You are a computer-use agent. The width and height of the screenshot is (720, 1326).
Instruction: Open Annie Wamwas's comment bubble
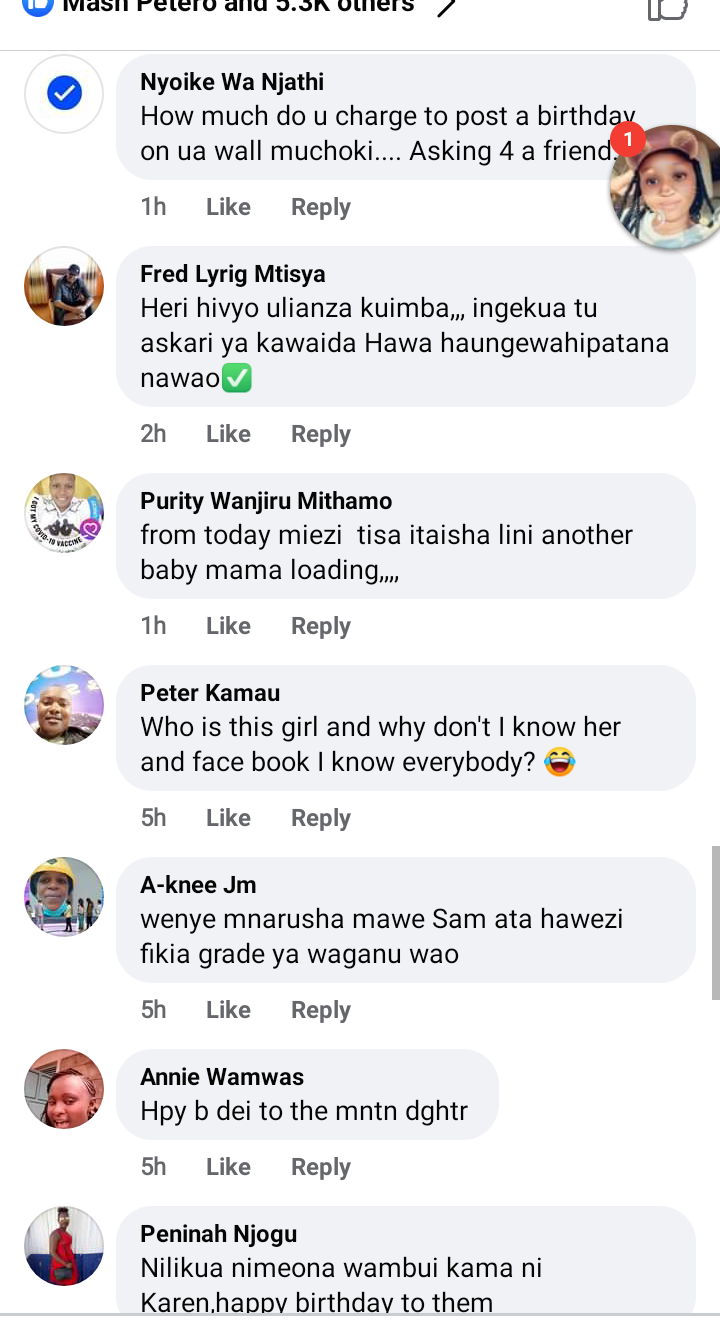[x=307, y=1094]
